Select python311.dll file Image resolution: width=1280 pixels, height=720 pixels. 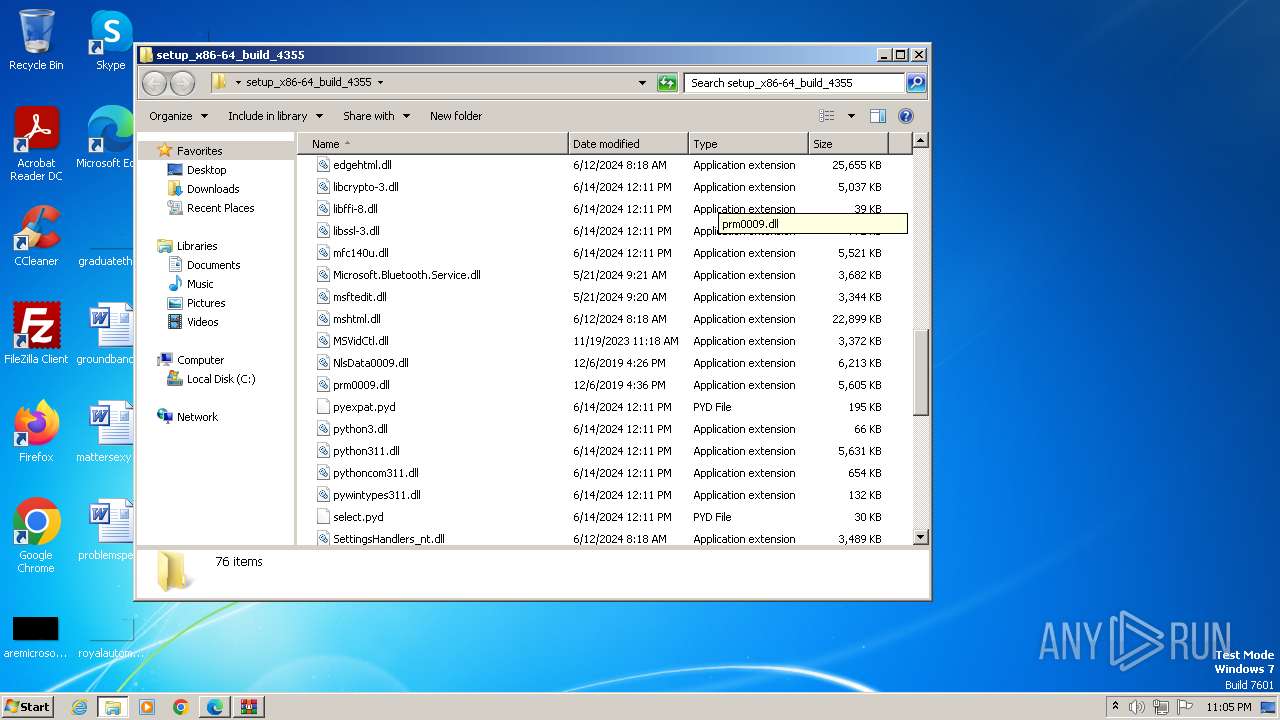(x=366, y=451)
